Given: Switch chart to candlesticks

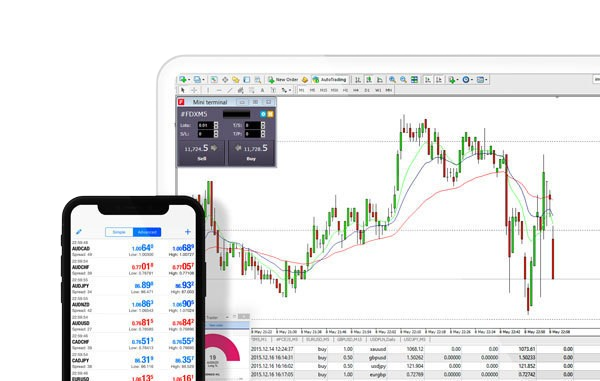Looking at the screenshot, I should point(369,80).
